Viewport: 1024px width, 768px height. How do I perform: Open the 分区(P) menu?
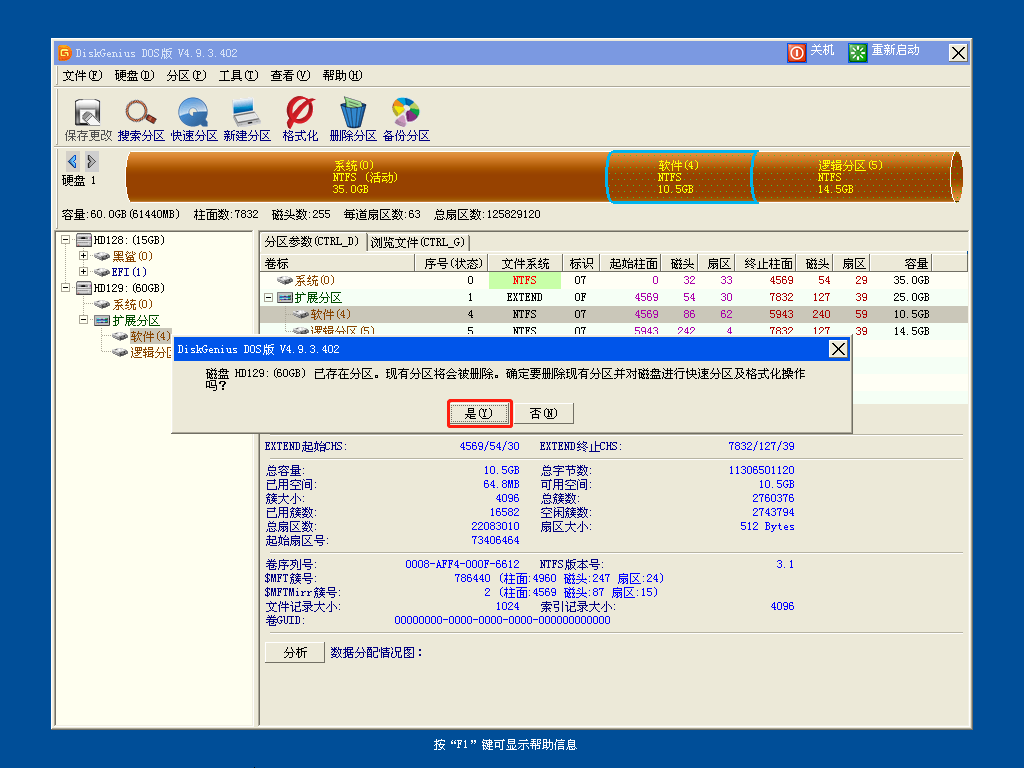(186, 75)
